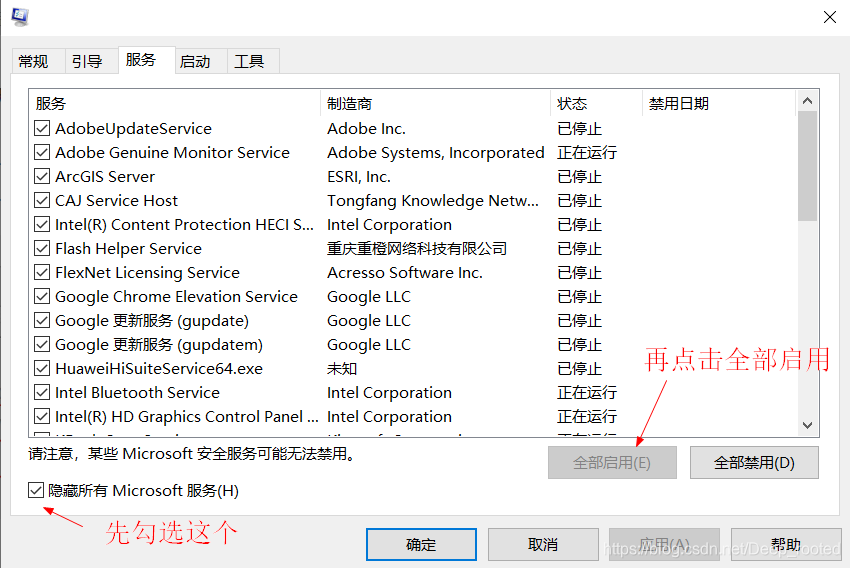Uncheck Google Chrome Elevation Service checkbox
This screenshot has height=568, width=850.
[42, 296]
